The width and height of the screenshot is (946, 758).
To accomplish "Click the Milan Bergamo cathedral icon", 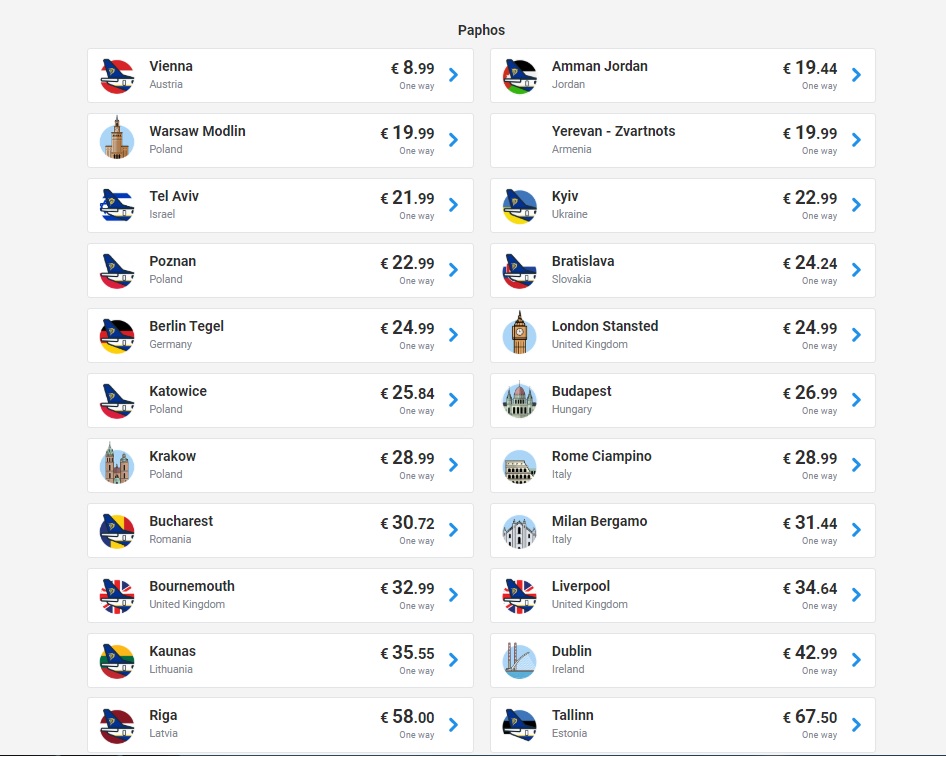I will click(519, 532).
